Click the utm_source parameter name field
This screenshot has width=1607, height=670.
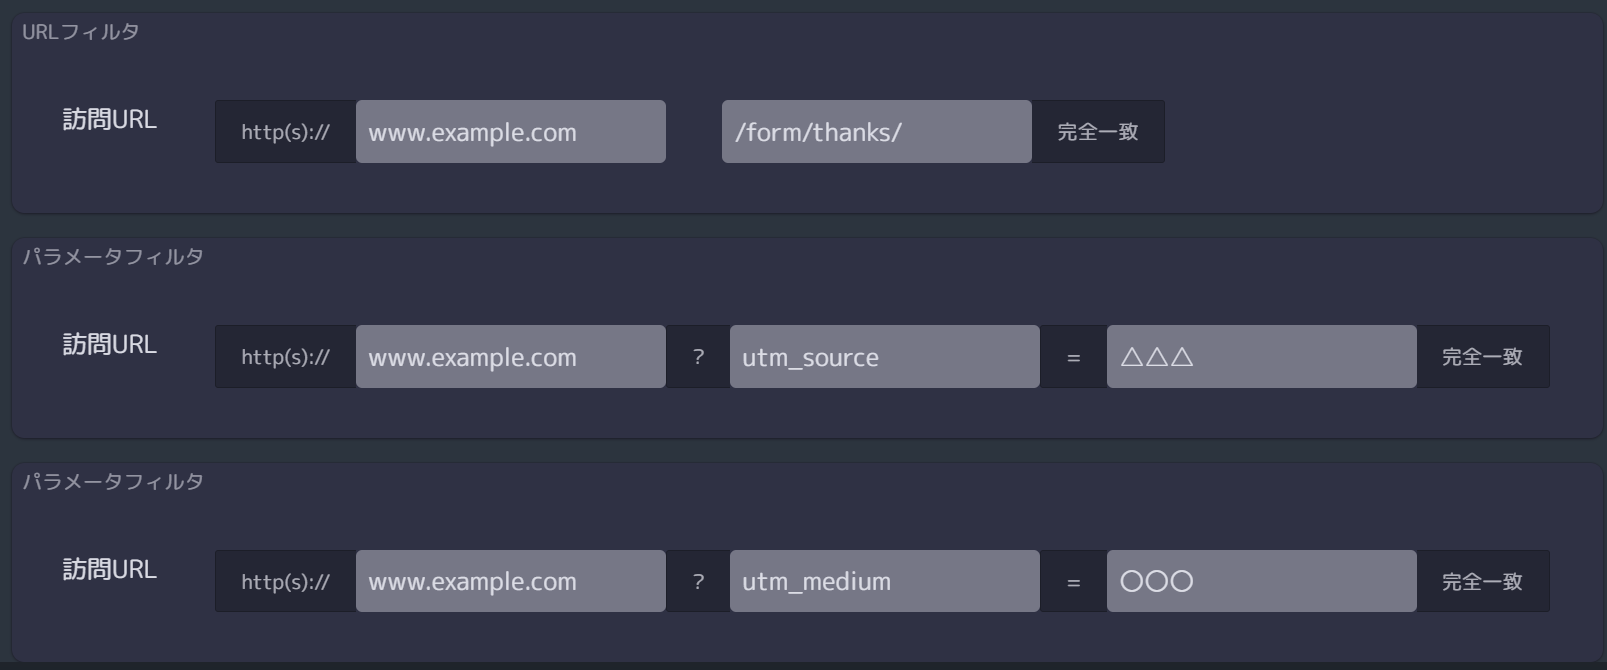[884, 356]
